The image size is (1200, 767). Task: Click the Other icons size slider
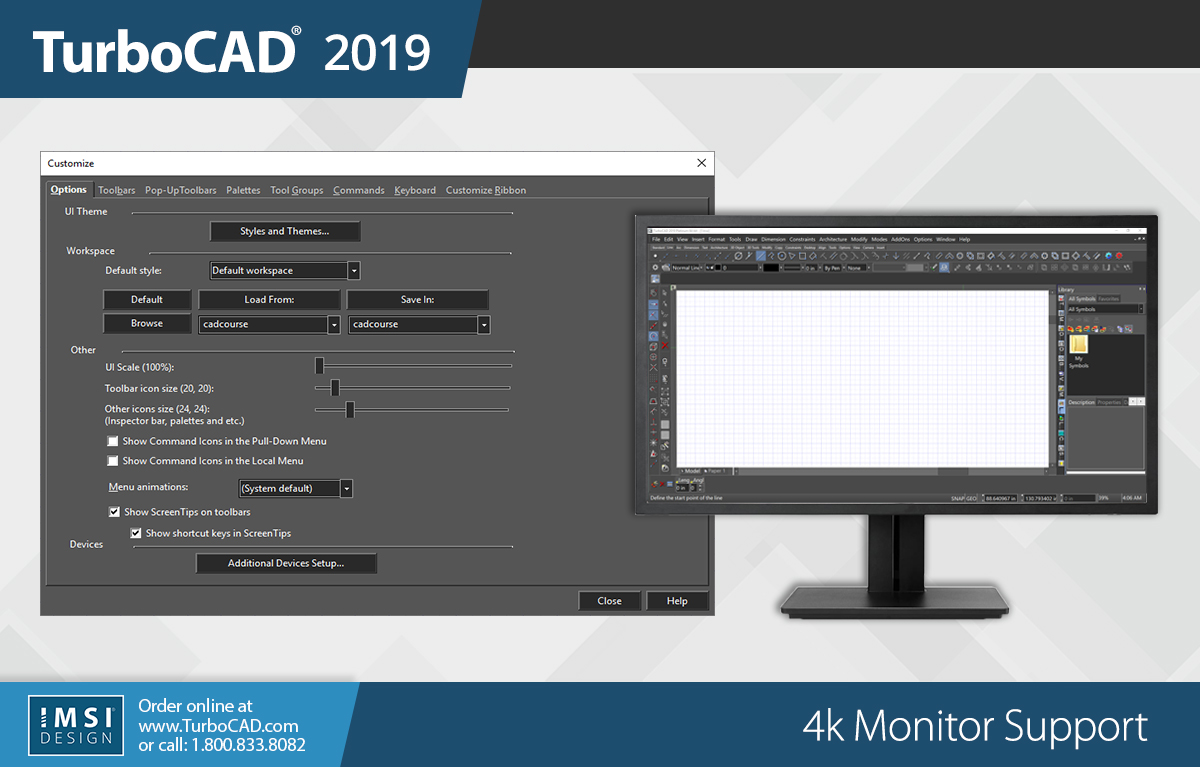pos(412,409)
